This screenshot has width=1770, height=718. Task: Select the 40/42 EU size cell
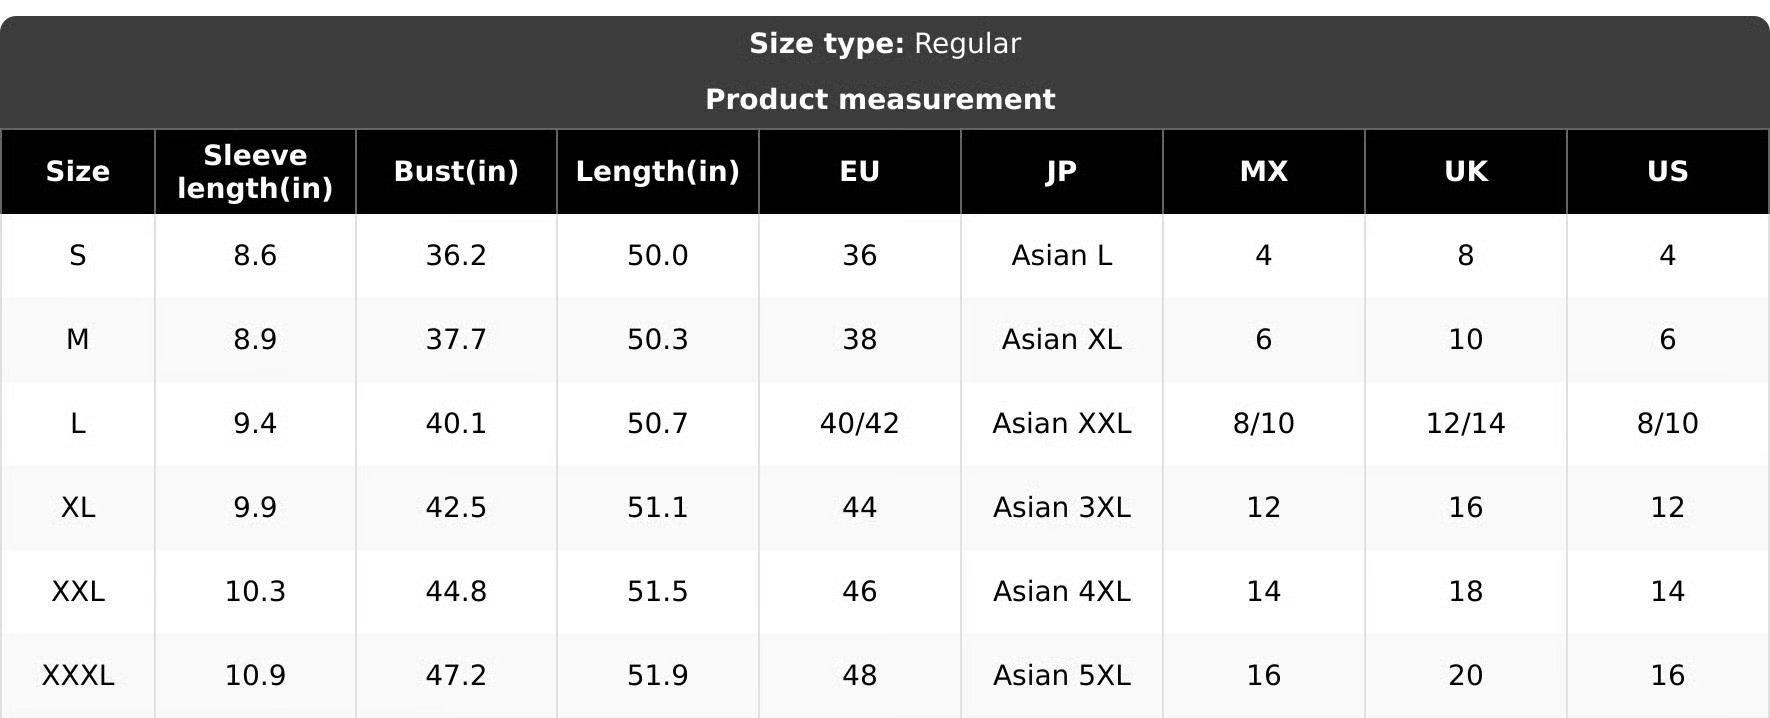[860, 423]
